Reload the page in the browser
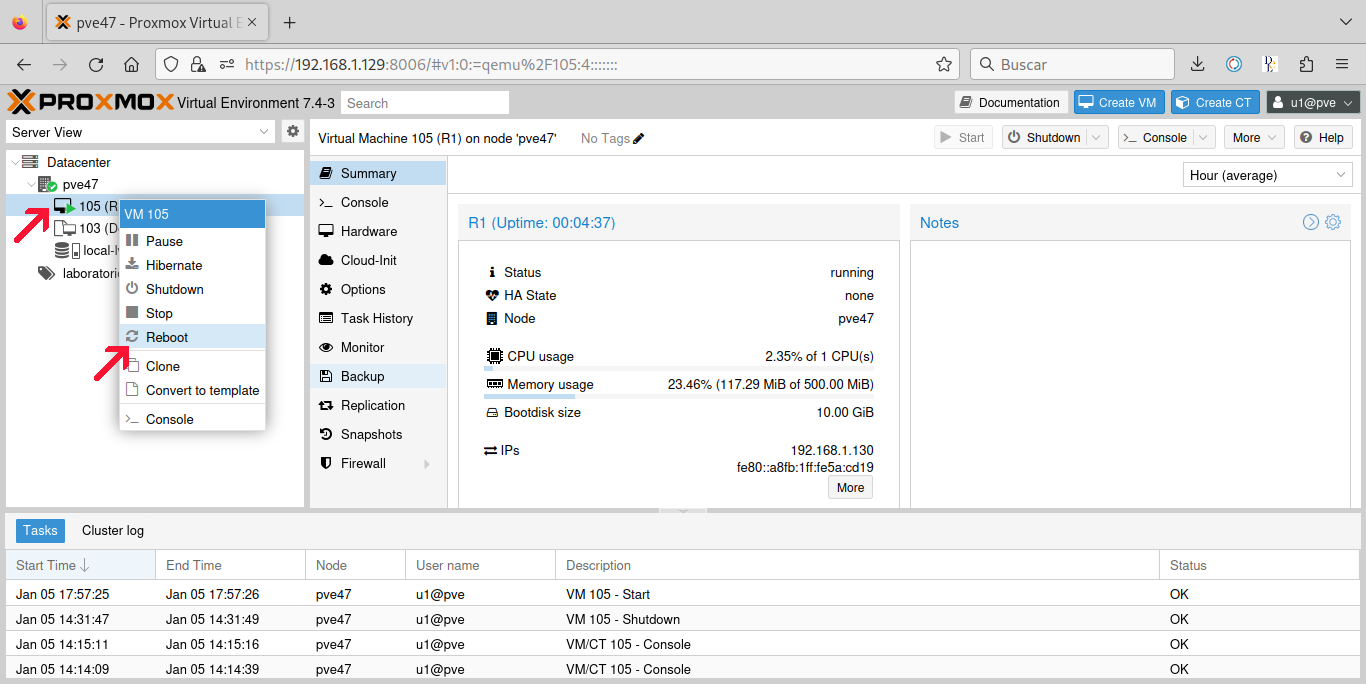The height and width of the screenshot is (684, 1366). (x=96, y=64)
